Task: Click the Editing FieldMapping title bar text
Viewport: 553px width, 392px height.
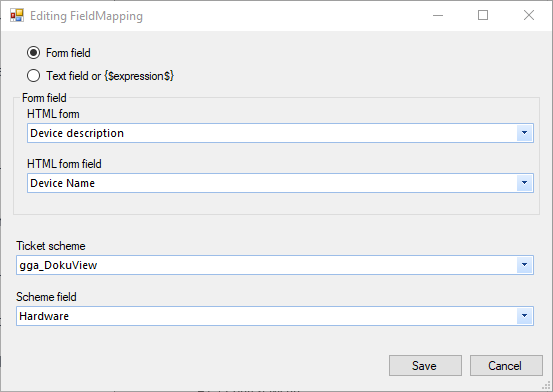Action: pyautogui.click(x=86, y=16)
